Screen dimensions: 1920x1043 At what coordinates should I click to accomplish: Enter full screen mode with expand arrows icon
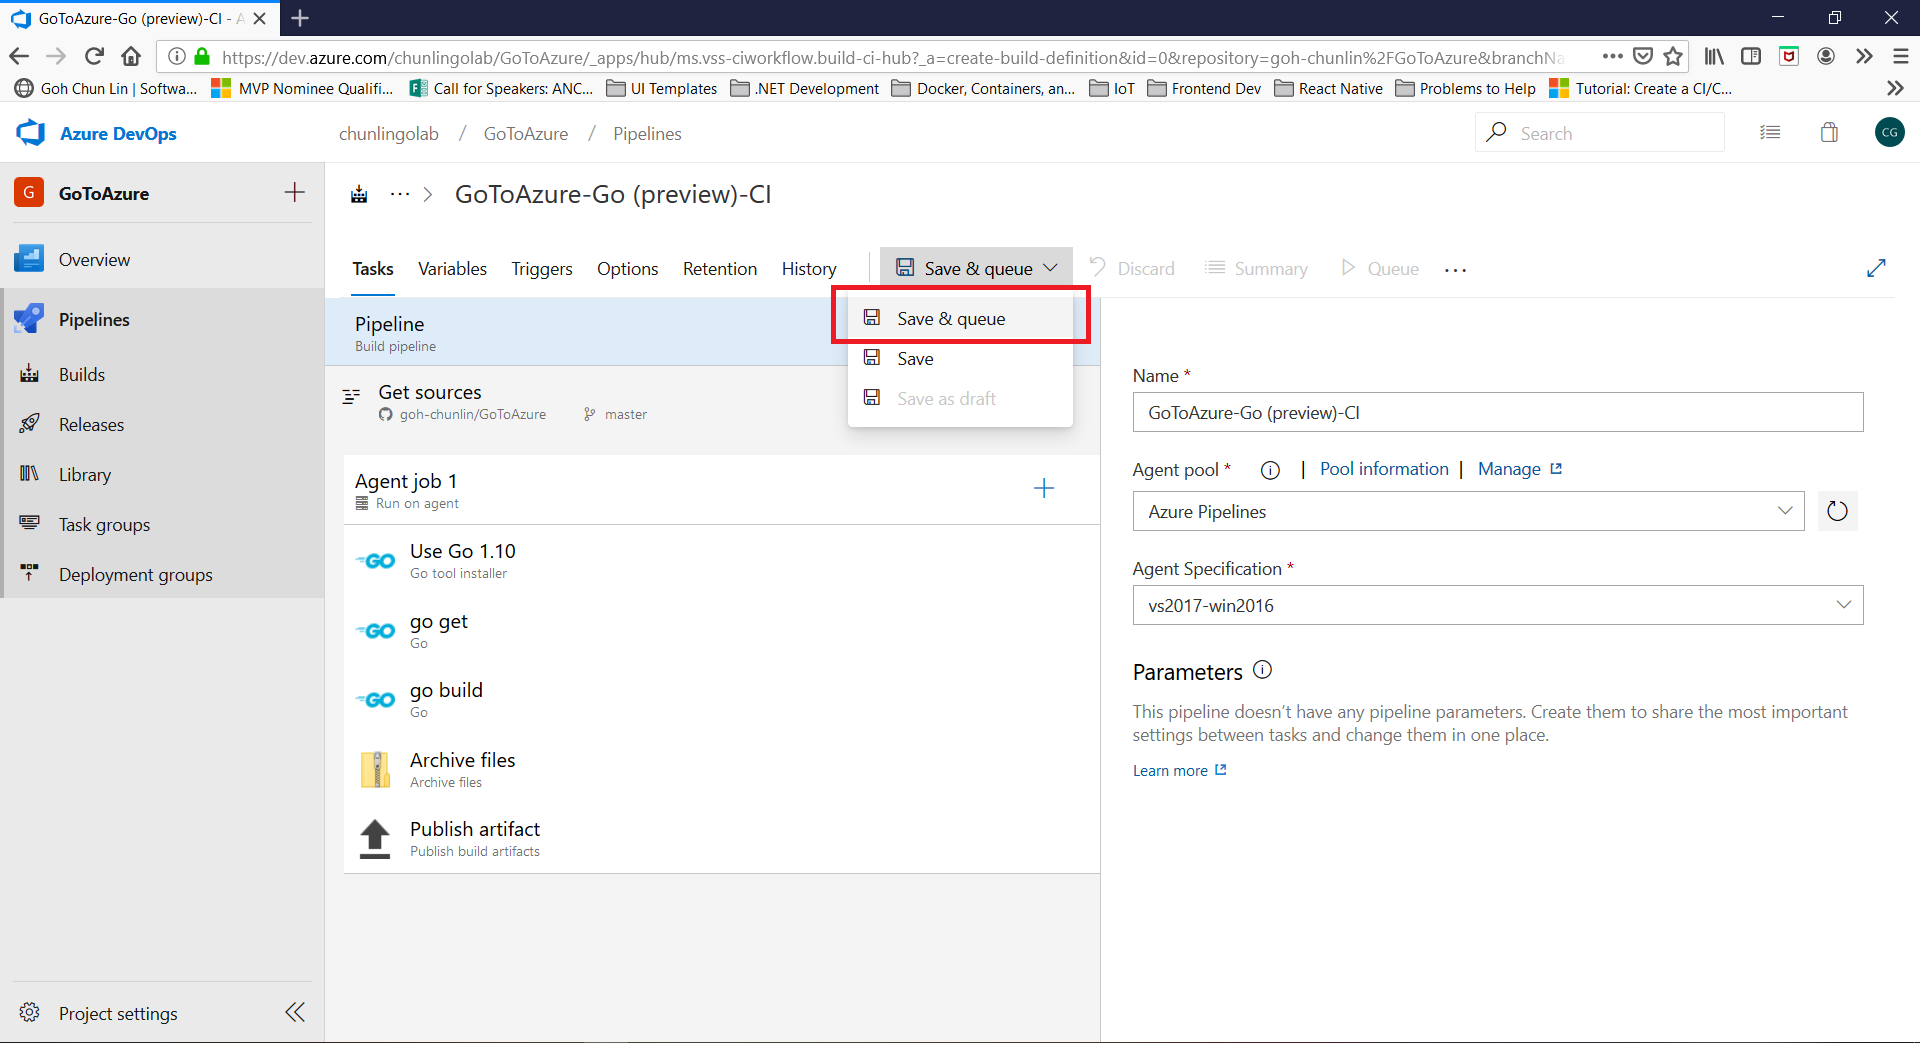[x=1876, y=268]
